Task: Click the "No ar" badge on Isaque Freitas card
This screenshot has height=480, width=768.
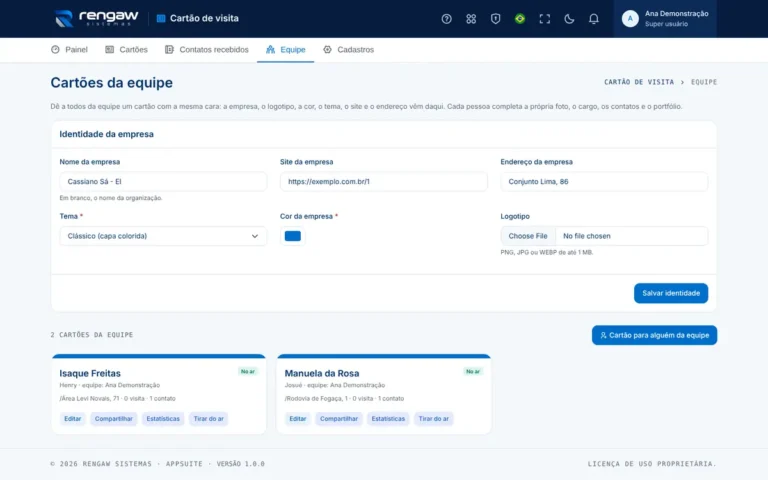Action: coord(248,372)
